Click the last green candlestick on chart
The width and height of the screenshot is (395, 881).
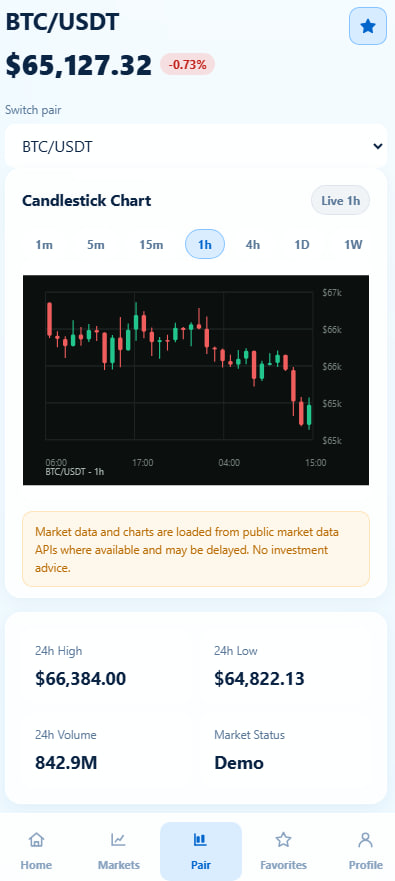(x=308, y=414)
